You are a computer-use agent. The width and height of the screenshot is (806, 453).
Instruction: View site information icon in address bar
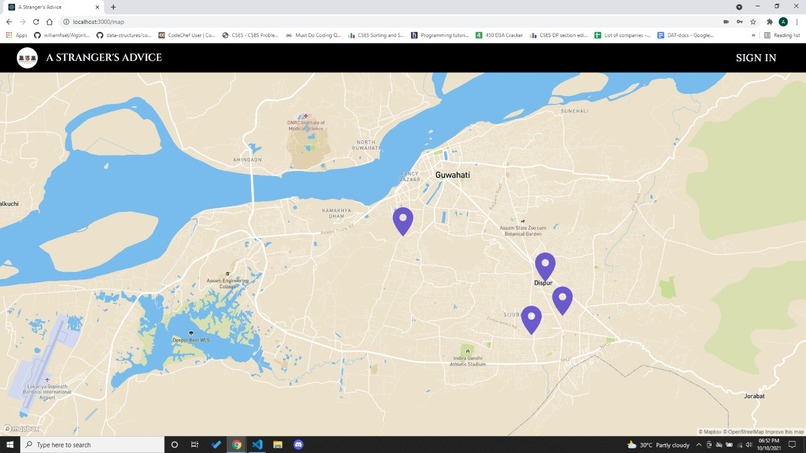[66, 22]
